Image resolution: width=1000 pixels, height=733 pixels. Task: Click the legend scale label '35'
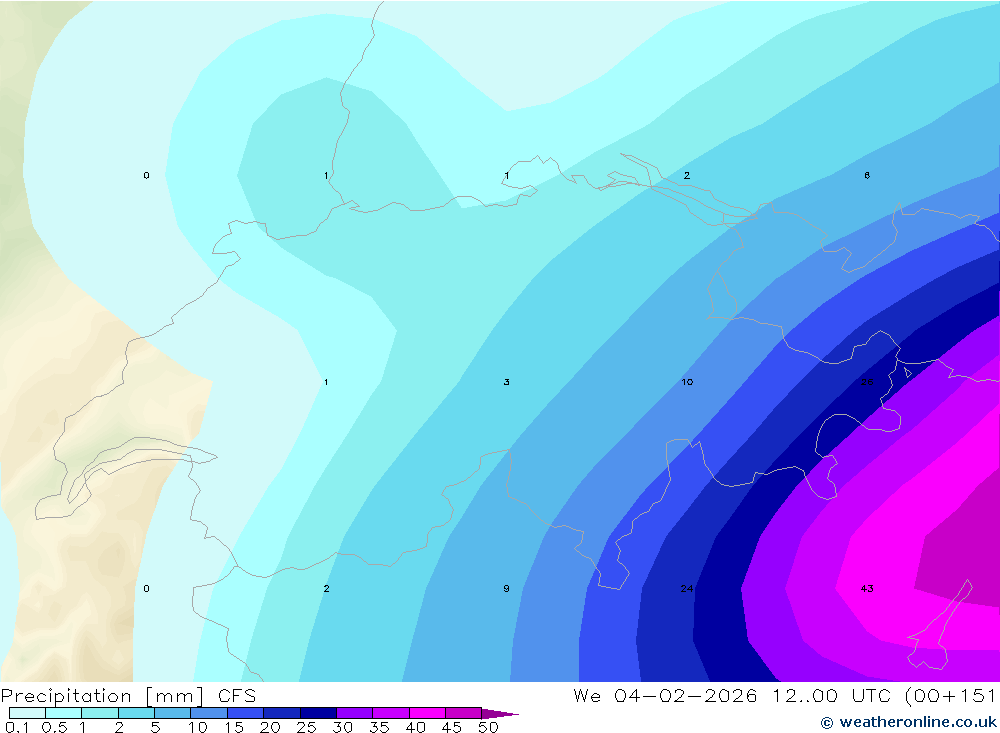(x=379, y=727)
